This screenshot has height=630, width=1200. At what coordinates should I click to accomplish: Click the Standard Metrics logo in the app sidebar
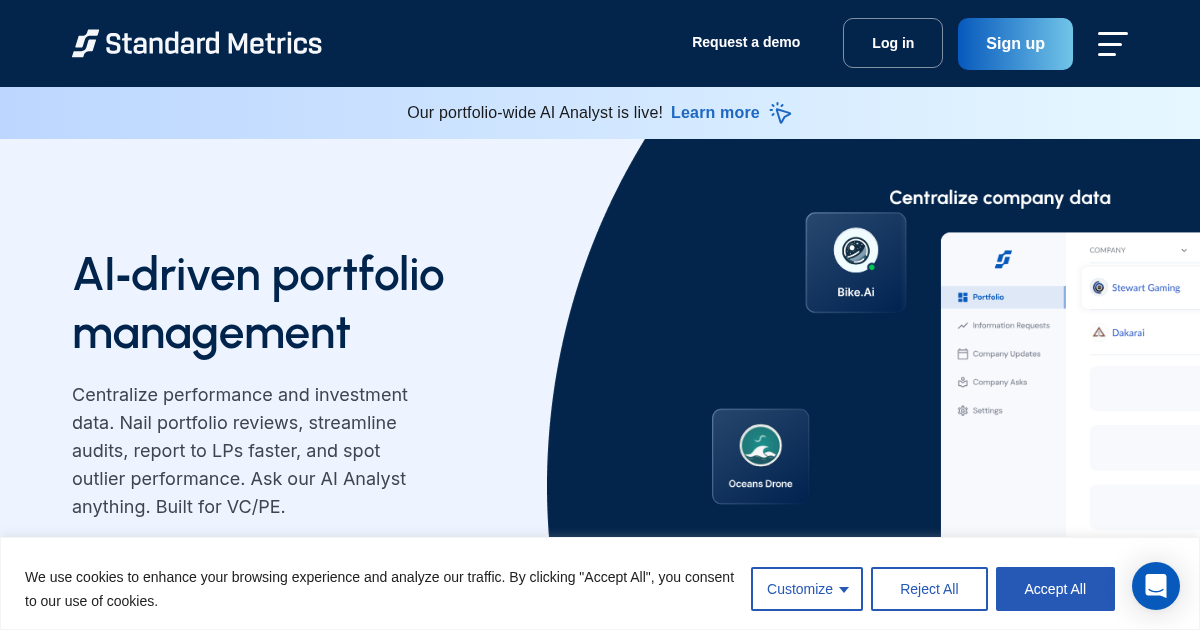1003,259
